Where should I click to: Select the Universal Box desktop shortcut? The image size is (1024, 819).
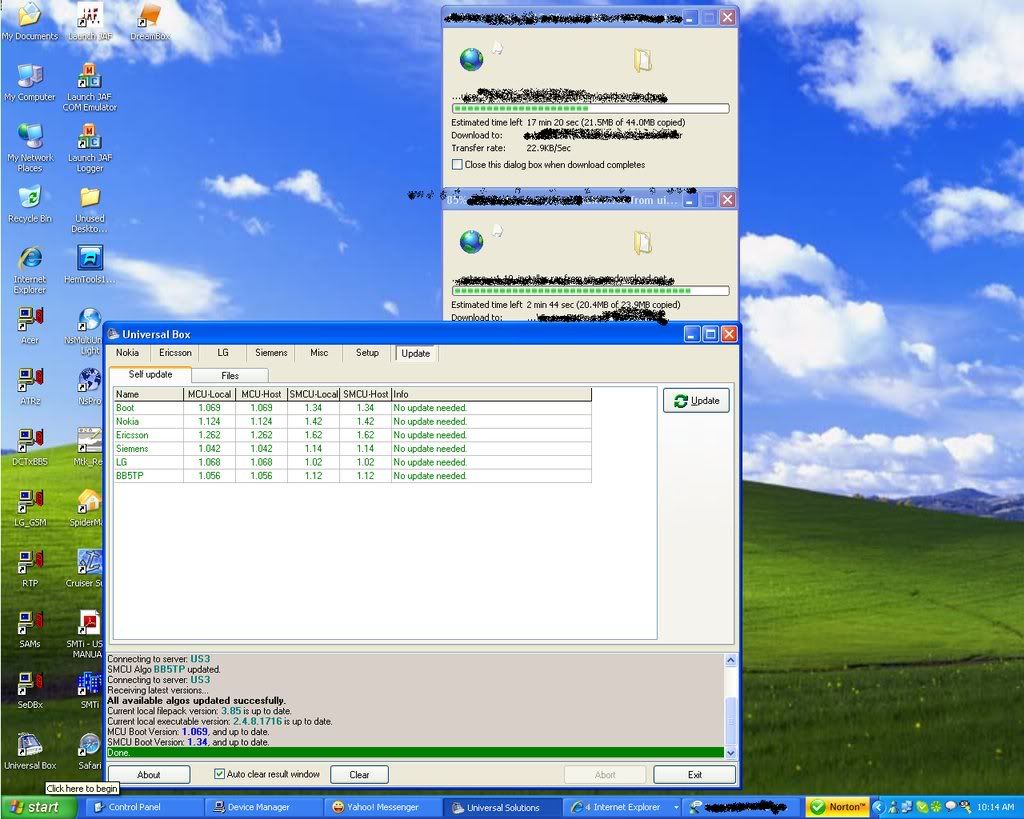point(30,750)
